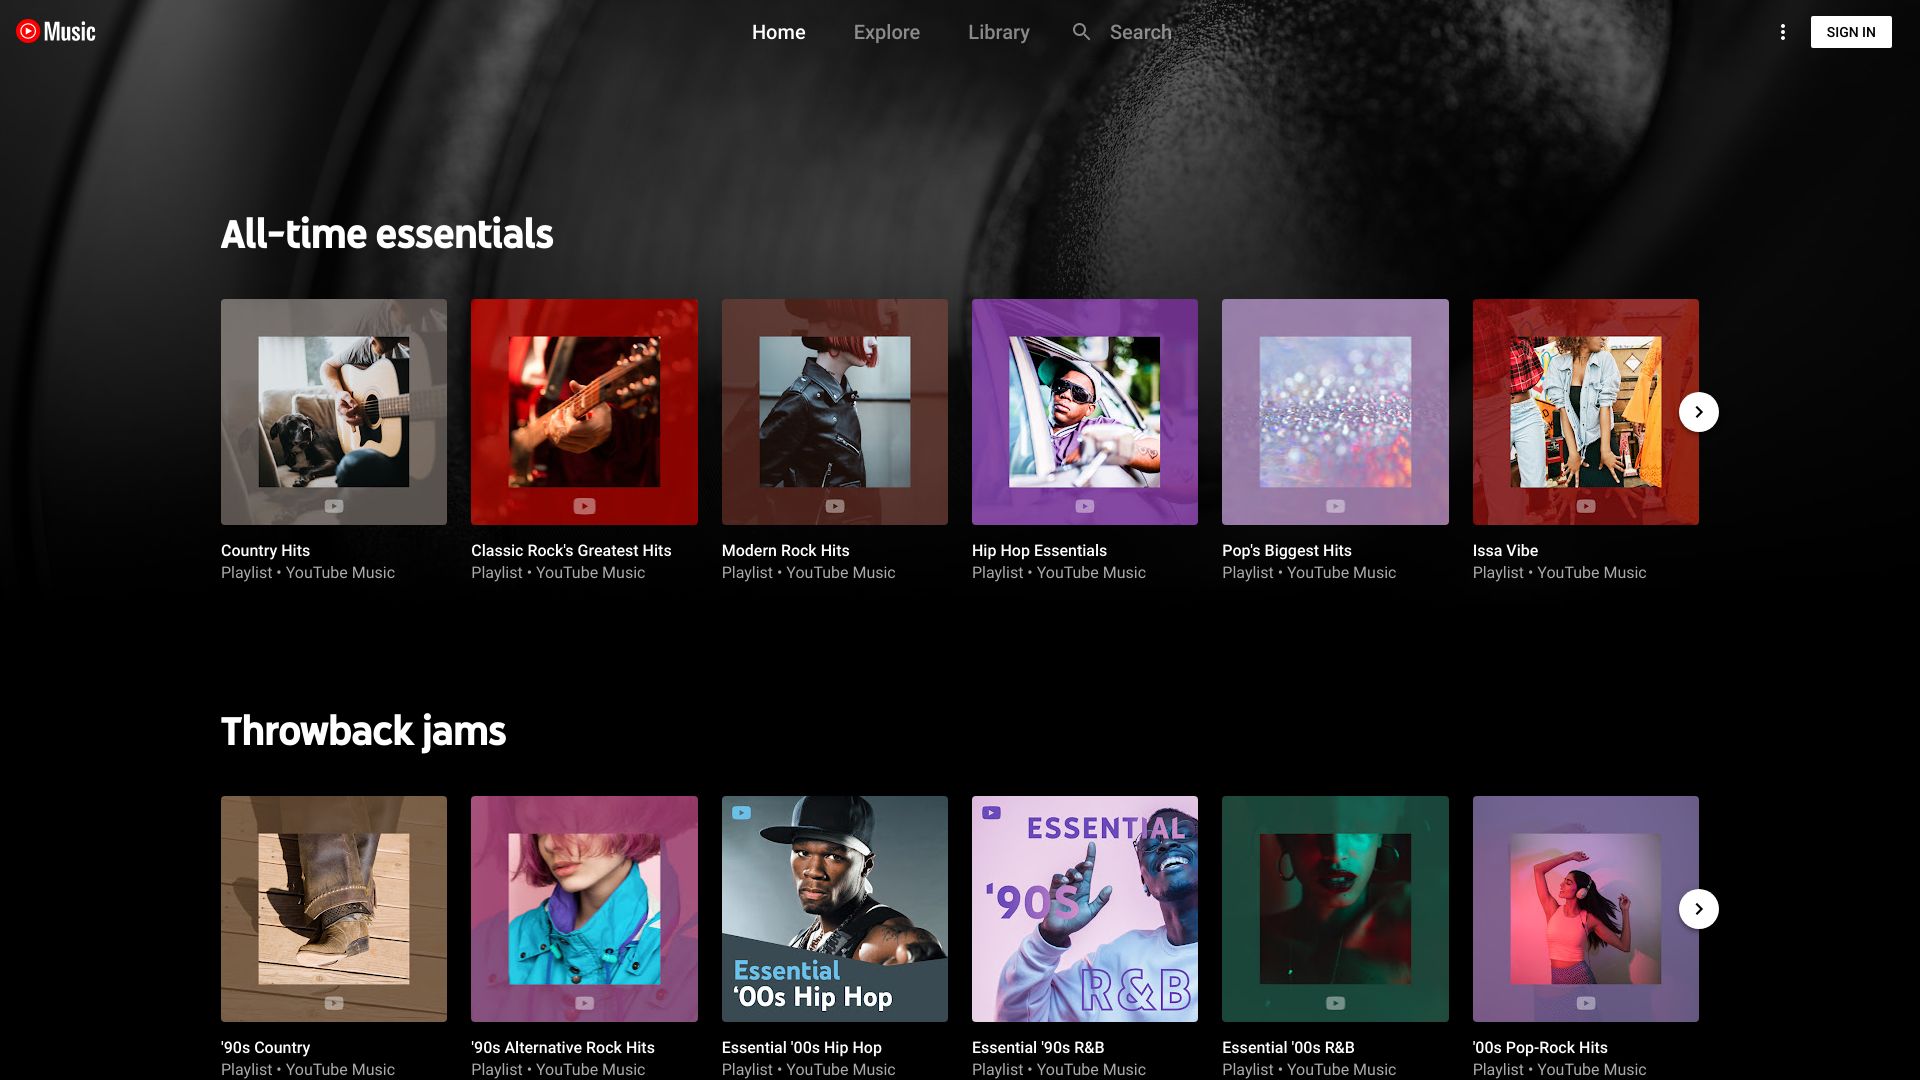The width and height of the screenshot is (1920, 1080).
Task: Open the Modern Rock Hits cover
Action: [835, 412]
